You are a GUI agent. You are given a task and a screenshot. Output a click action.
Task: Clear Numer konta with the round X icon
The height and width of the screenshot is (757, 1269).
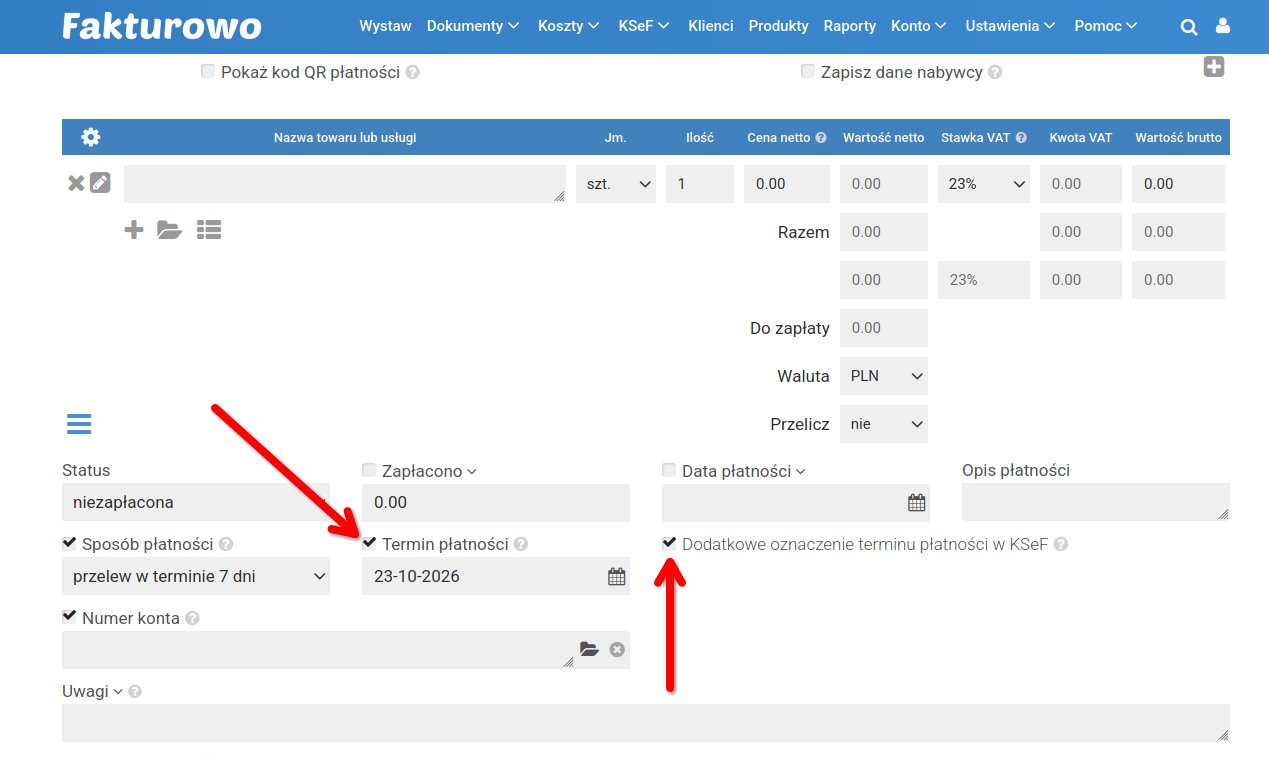[617, 649]
